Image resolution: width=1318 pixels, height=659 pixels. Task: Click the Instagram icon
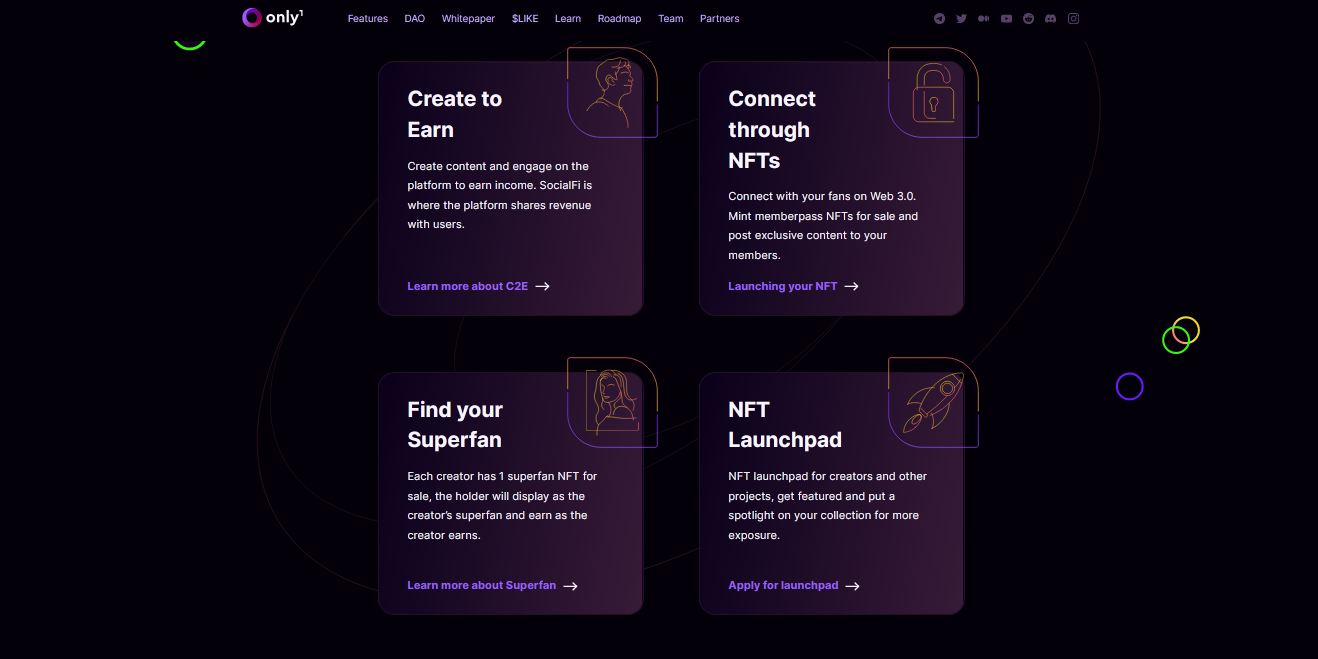(x=1073, y=18)
